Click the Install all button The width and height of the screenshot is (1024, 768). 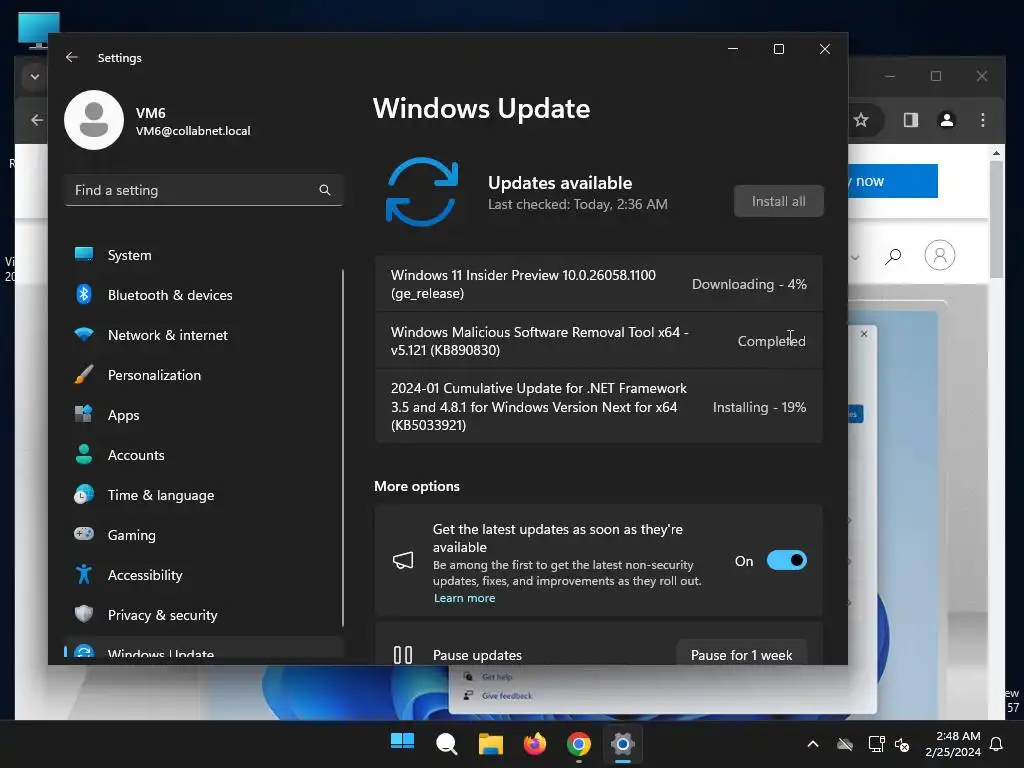click(x=778, y=201)
